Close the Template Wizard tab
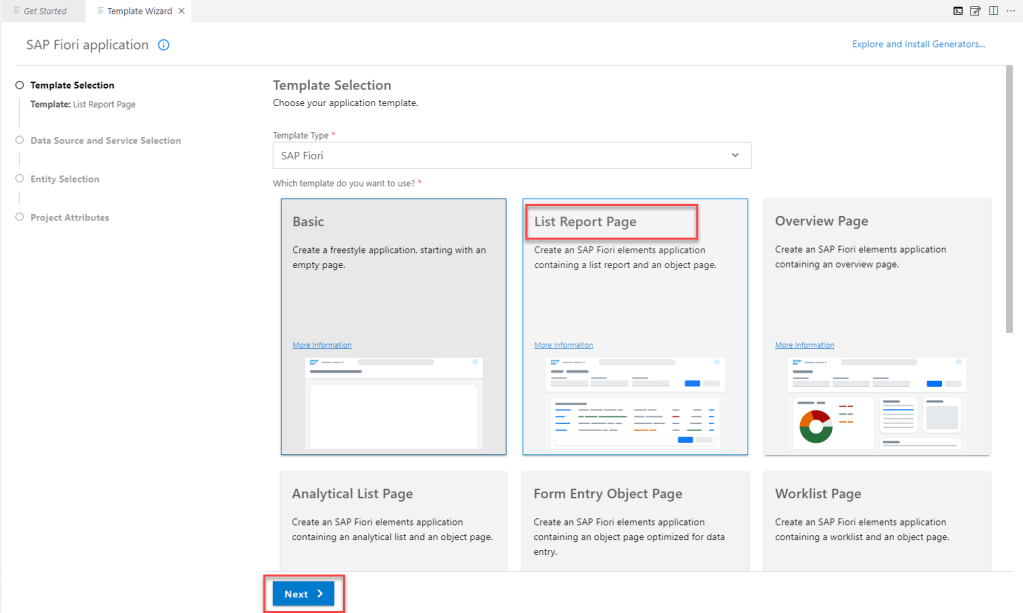 pos(181,11)
